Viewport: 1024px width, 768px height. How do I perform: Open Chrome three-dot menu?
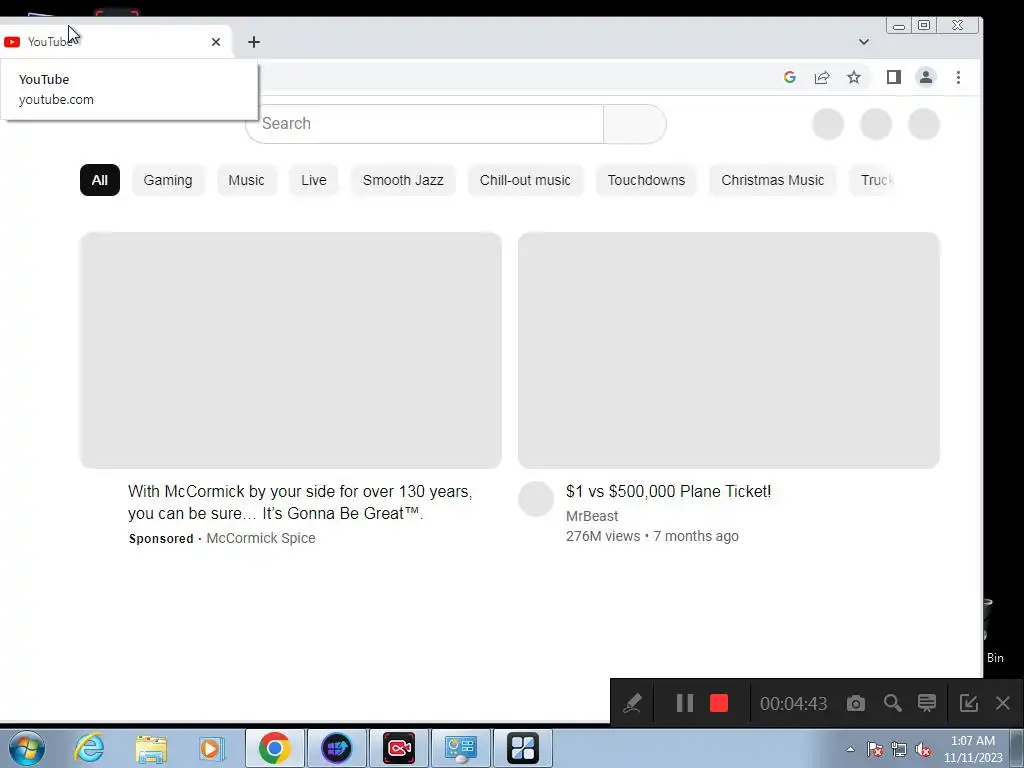pos(958,78)
